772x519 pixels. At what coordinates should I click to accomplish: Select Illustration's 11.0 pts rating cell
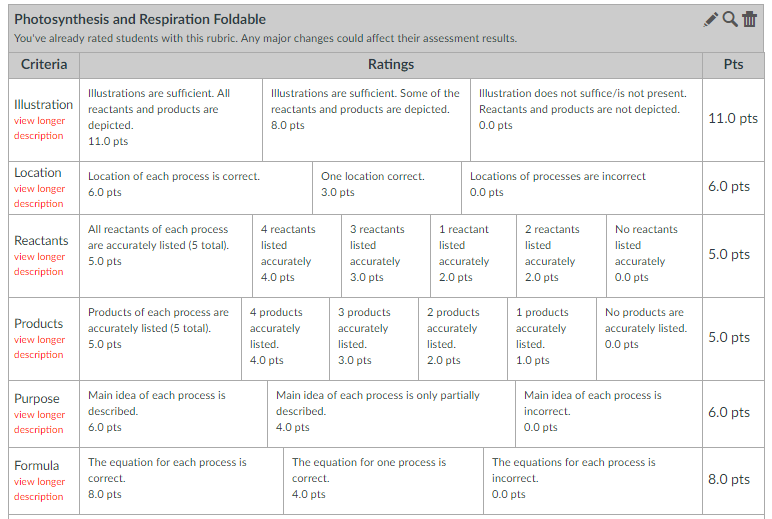click(x=170, y=118)
